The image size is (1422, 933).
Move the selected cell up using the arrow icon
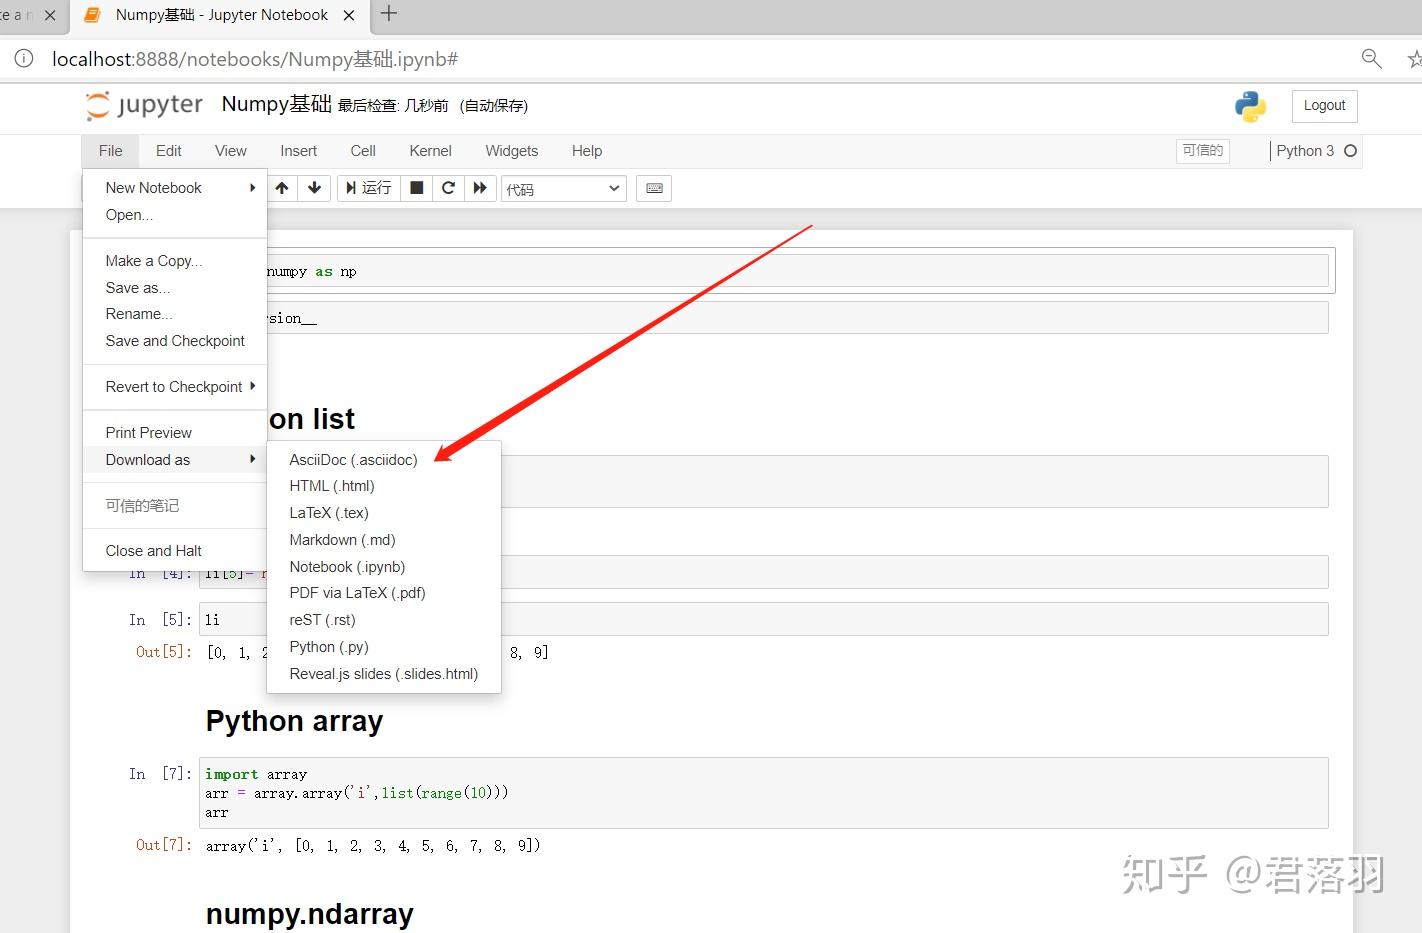click(281, 188)
